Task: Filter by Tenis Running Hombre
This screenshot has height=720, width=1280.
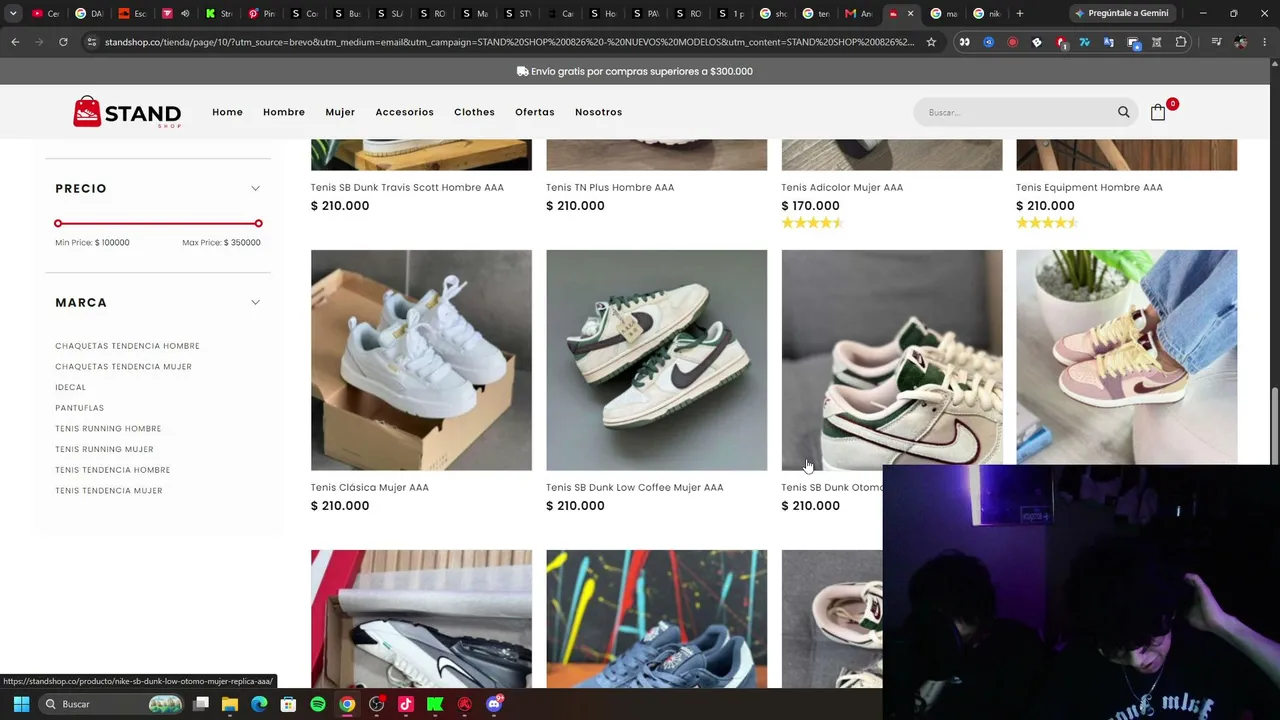Action: 108,429
